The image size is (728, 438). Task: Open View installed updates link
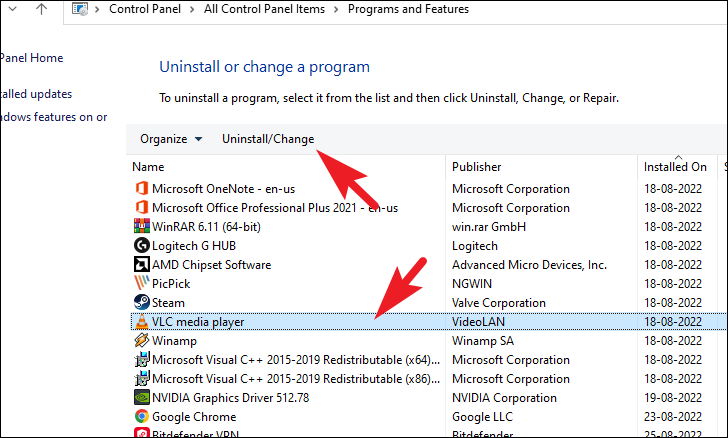coord(36,94)
